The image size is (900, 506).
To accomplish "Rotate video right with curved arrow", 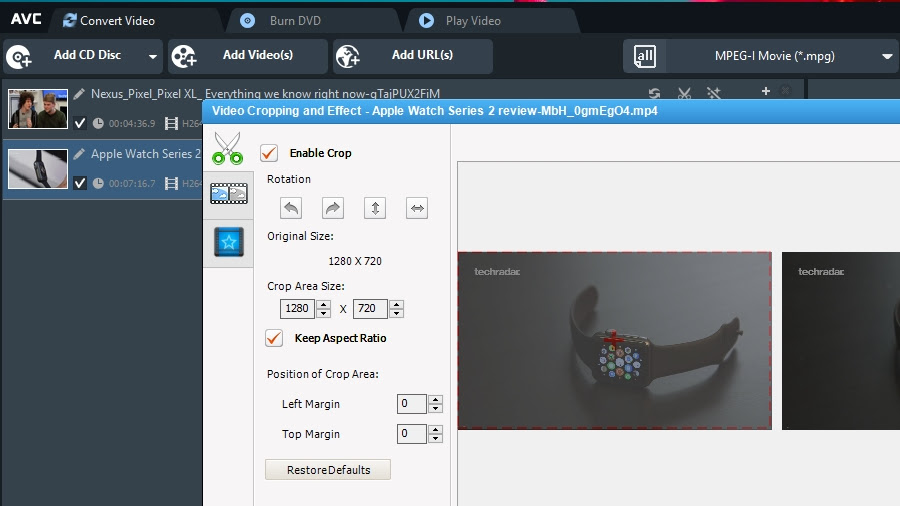I will pyautogui.click(x=333, y=208).
